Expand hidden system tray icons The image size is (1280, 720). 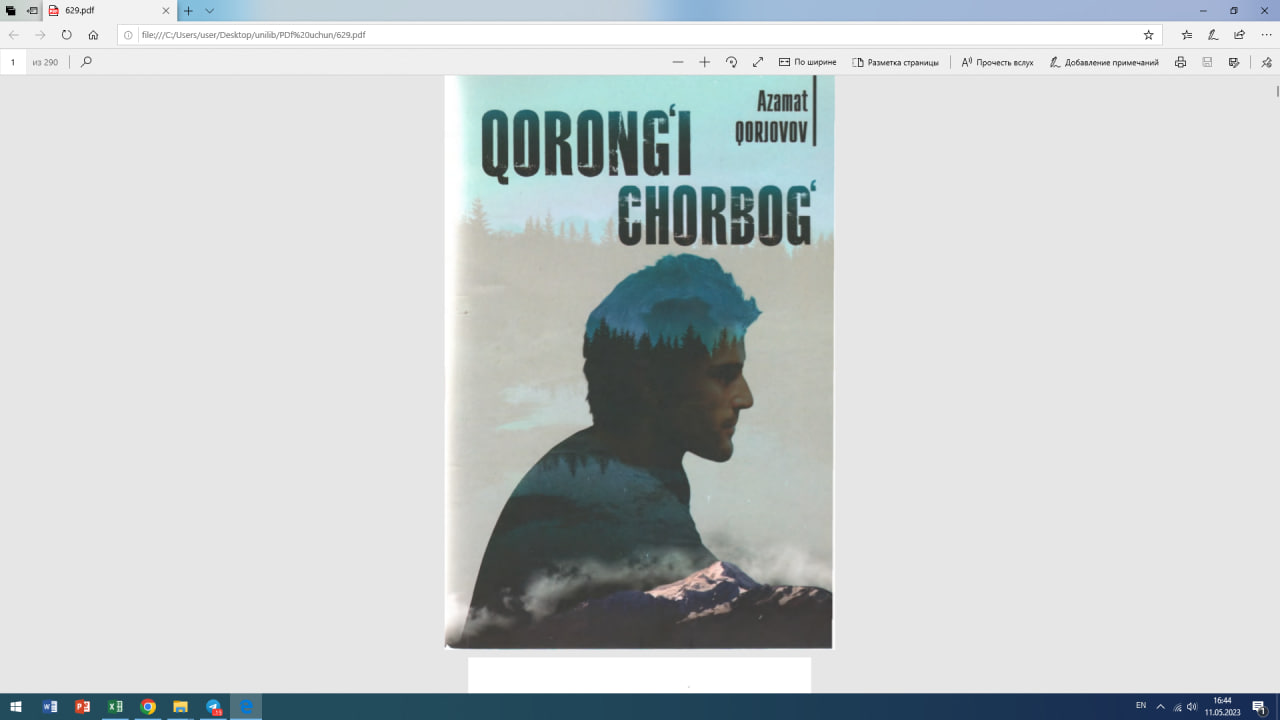pos(1161,706)
